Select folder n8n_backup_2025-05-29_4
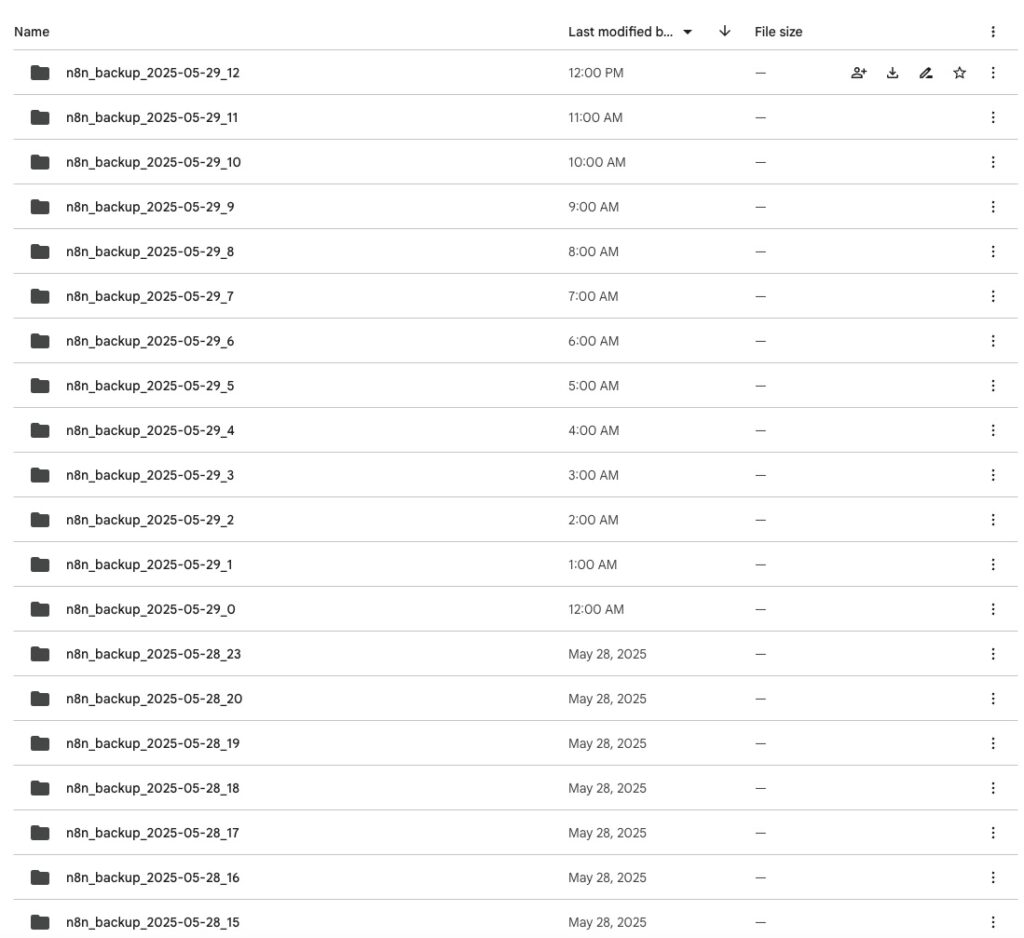The height and width of the screenshot is (938, 1024). click(515, 430)
